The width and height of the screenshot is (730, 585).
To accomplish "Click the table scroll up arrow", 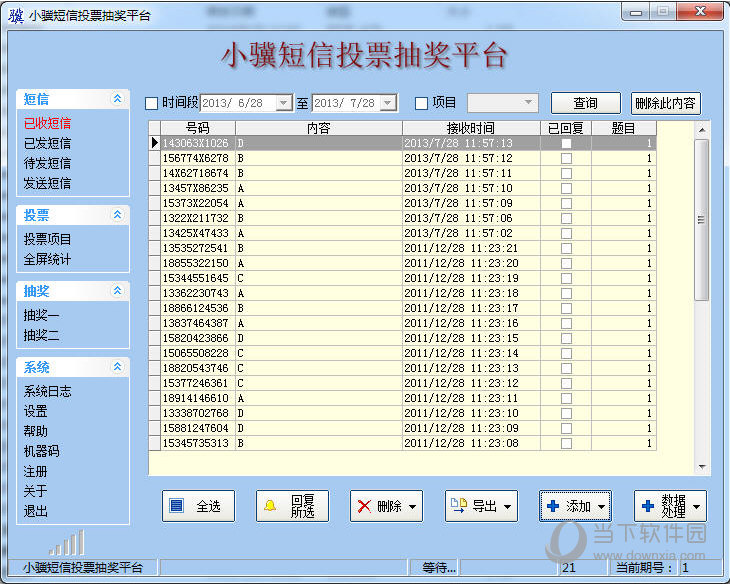I will point(702,130).
